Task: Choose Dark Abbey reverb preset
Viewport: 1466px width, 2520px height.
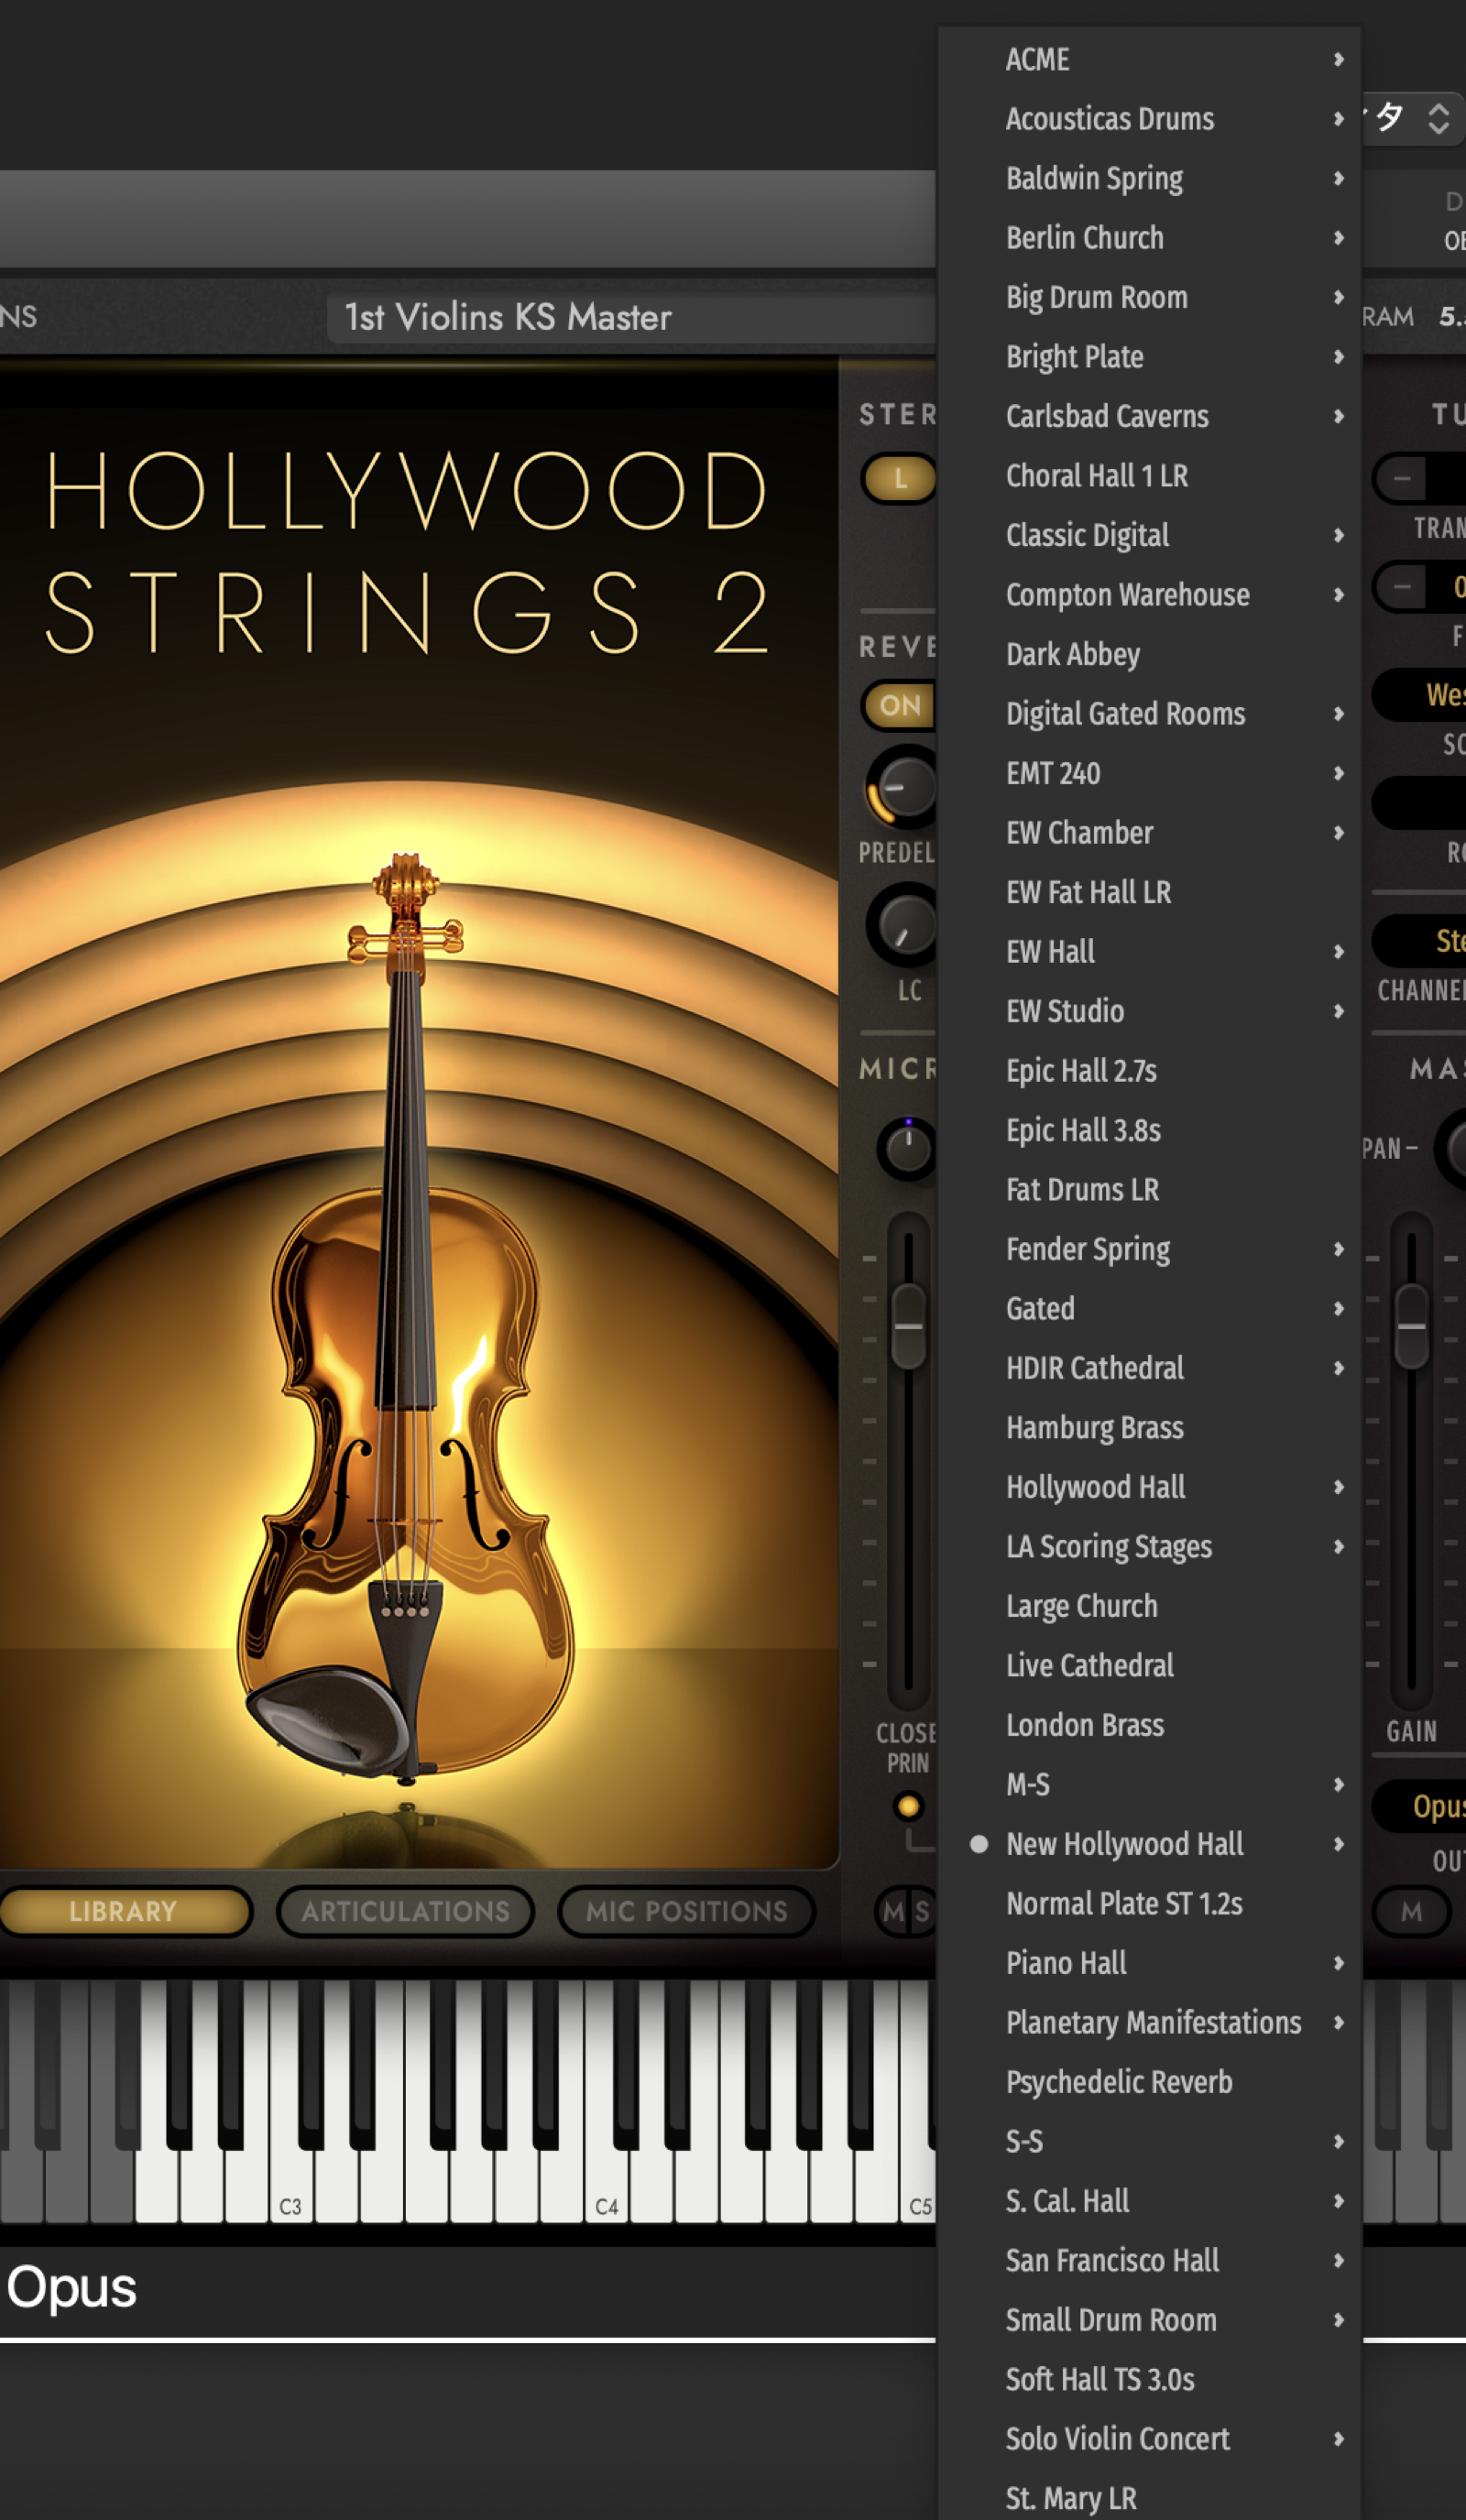Action: [x=1149, y=655]
